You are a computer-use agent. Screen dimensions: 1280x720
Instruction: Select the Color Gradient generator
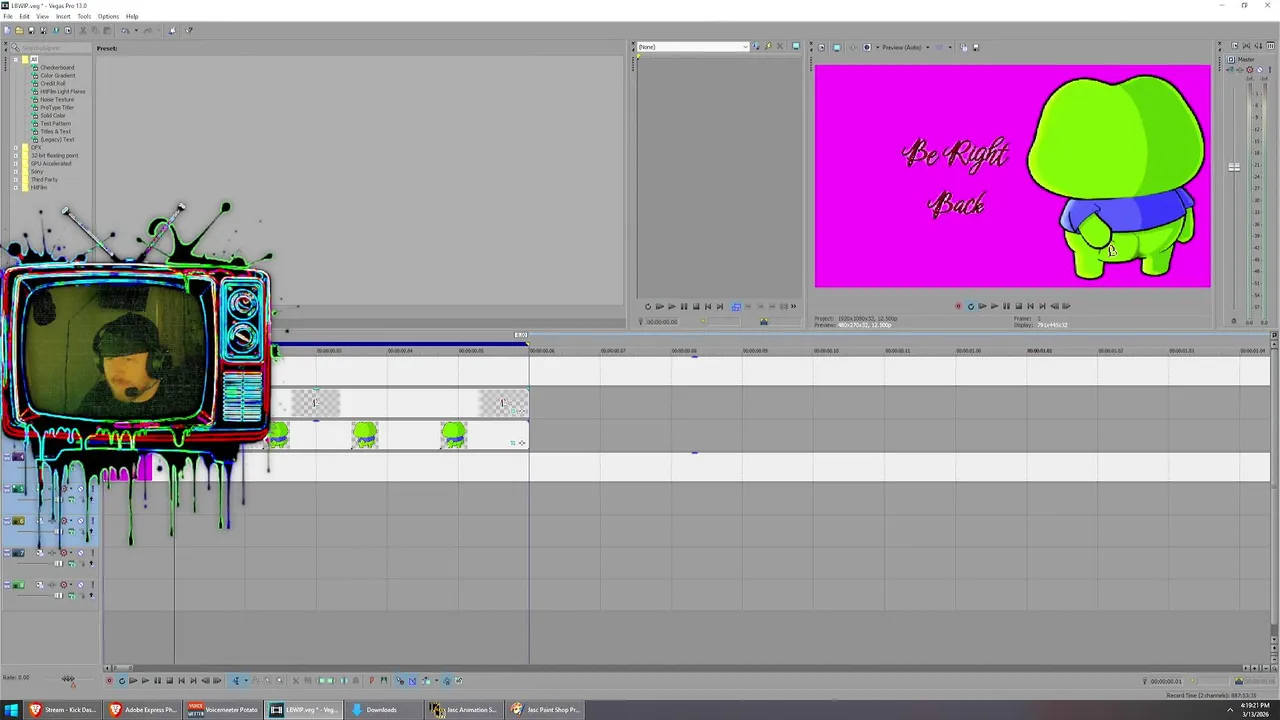(57, 76)
